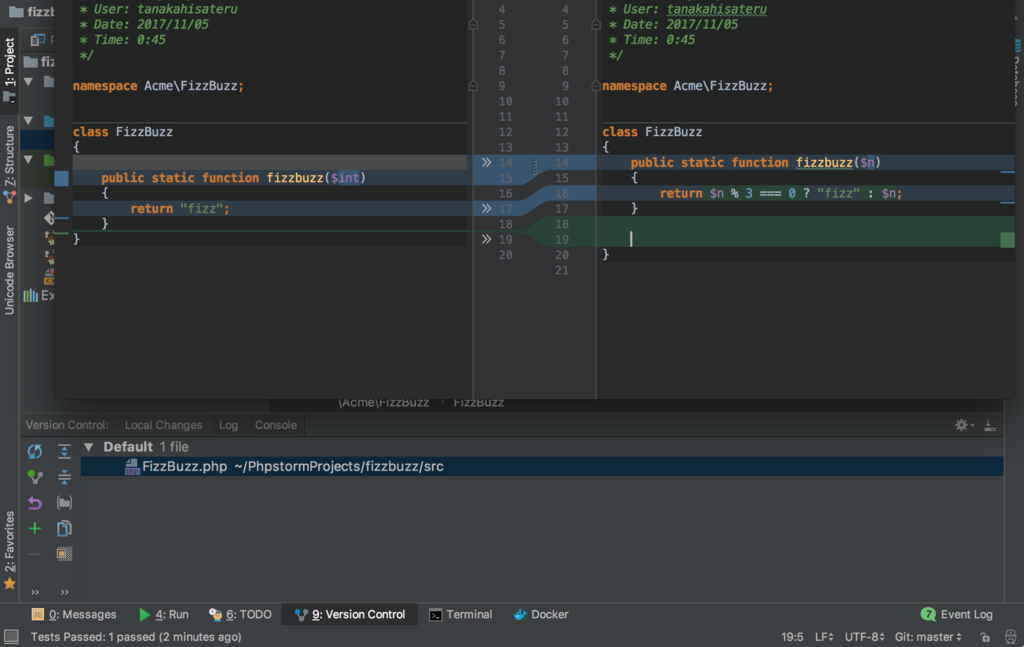Viewport: 1024px width, 647px height.
Task: Click the green Run play icon
Action: (x=144, y=614)
